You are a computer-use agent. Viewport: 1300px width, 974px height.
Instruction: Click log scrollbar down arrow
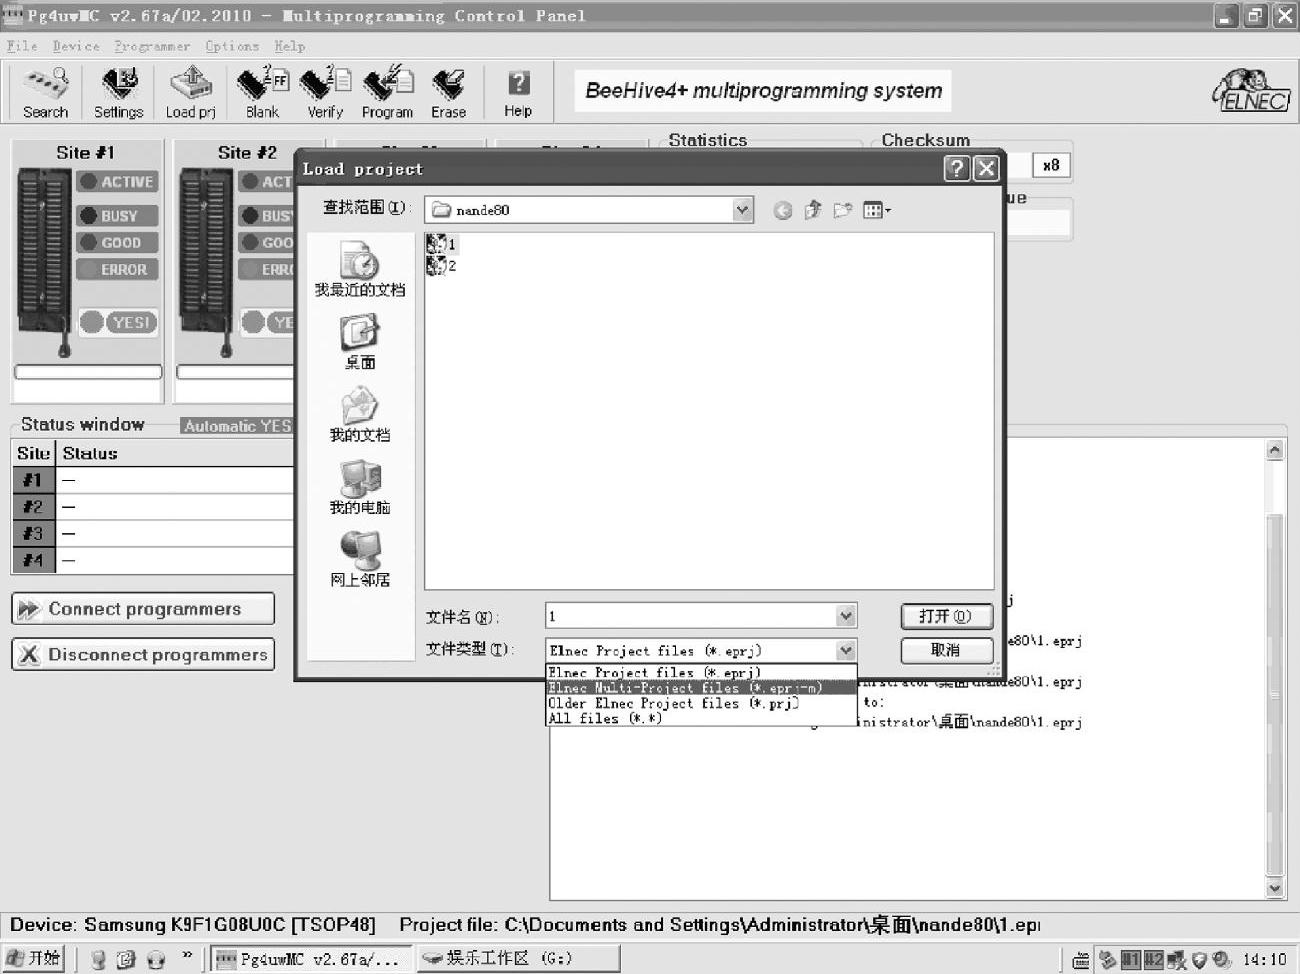click(x=1274, y=888)
